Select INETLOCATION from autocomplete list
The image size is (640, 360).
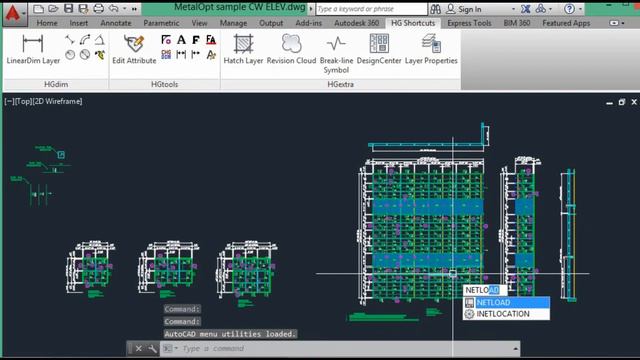(507, 314)
